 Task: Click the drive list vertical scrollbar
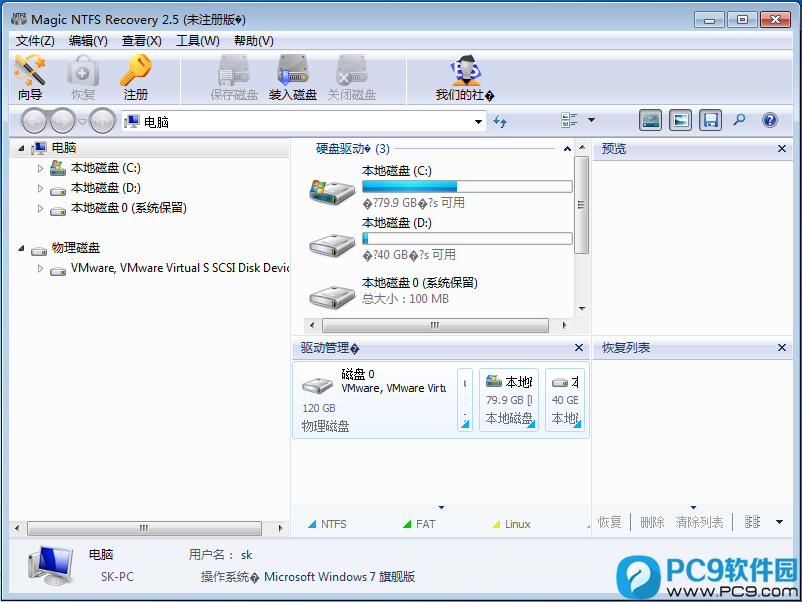582,205
